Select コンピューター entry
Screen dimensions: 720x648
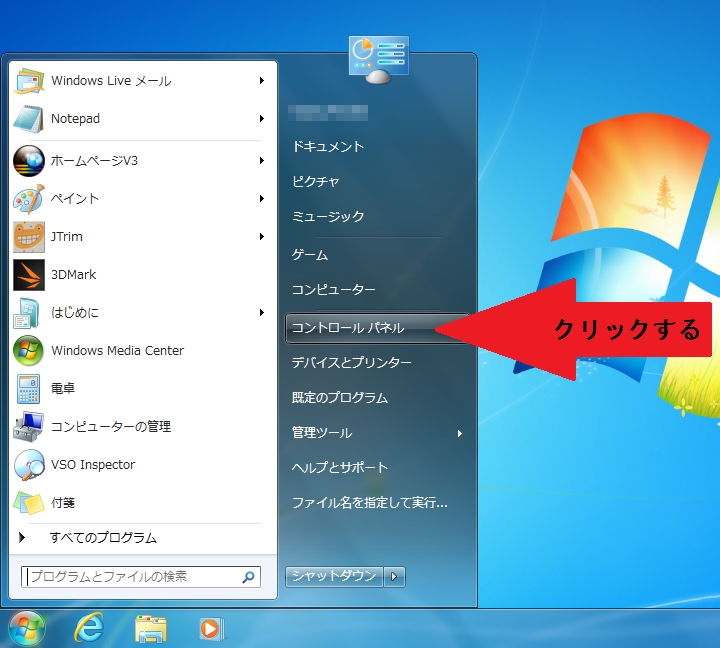click(x=334, y=289)
